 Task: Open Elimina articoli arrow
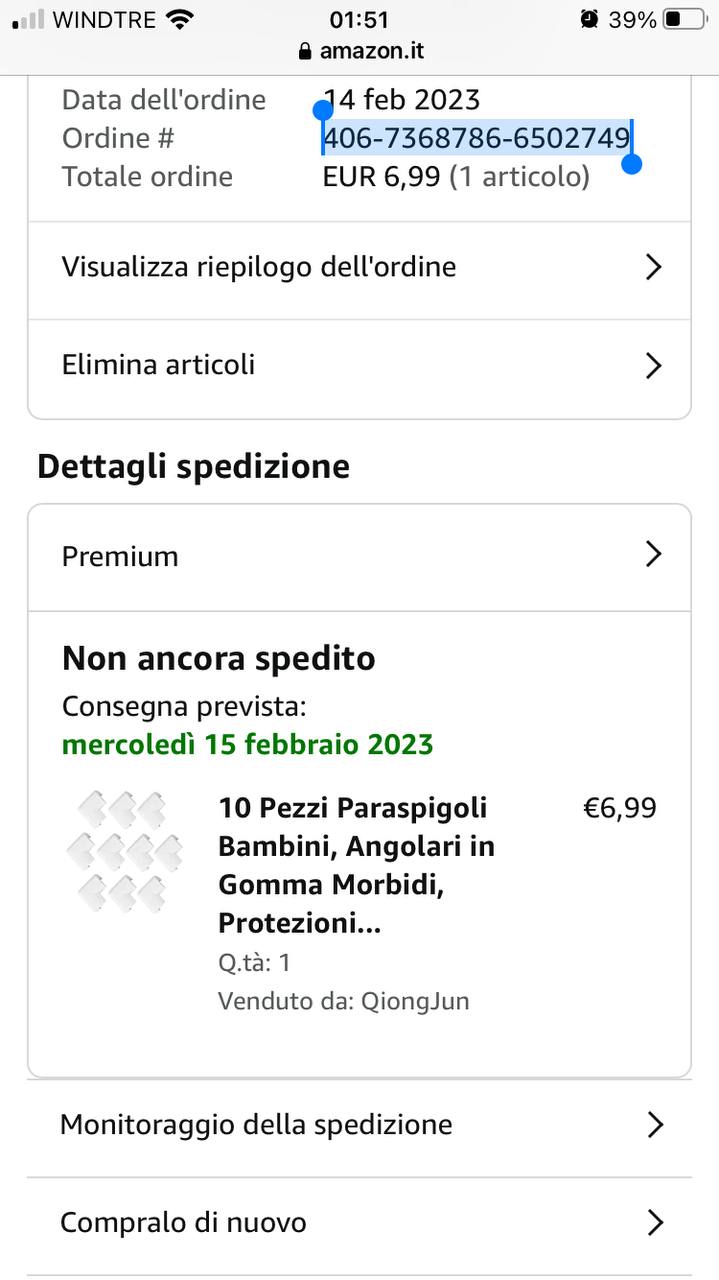click(654, 365)
